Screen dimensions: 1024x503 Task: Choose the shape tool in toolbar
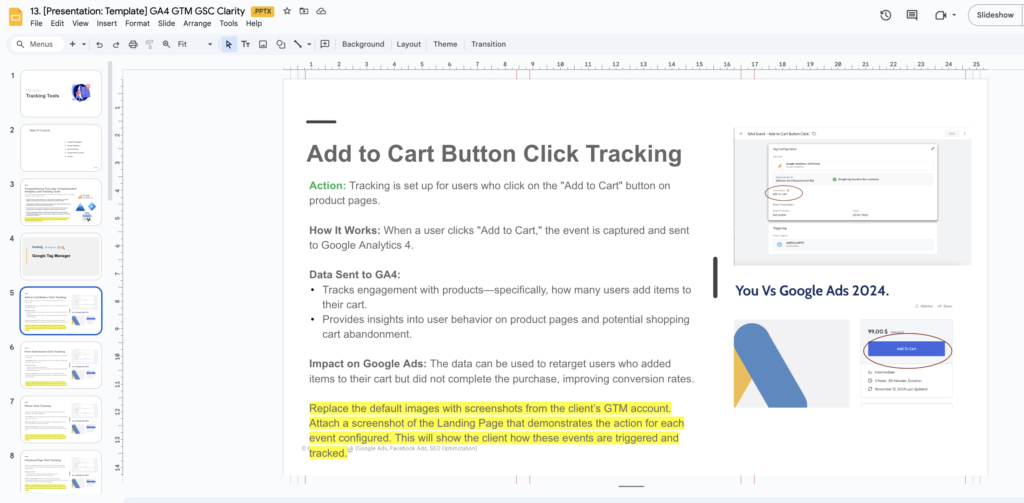pyautogui.click(x=280, y=44)
